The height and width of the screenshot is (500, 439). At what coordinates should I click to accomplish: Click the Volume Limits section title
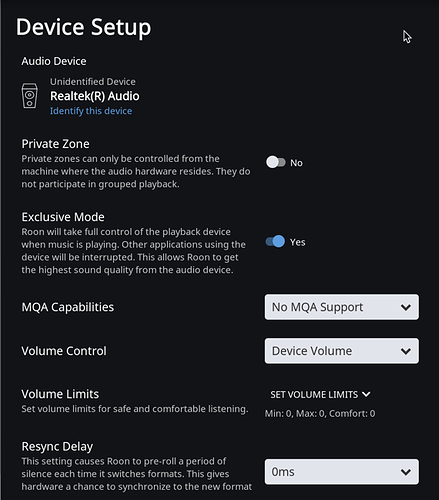pos(60,394)
